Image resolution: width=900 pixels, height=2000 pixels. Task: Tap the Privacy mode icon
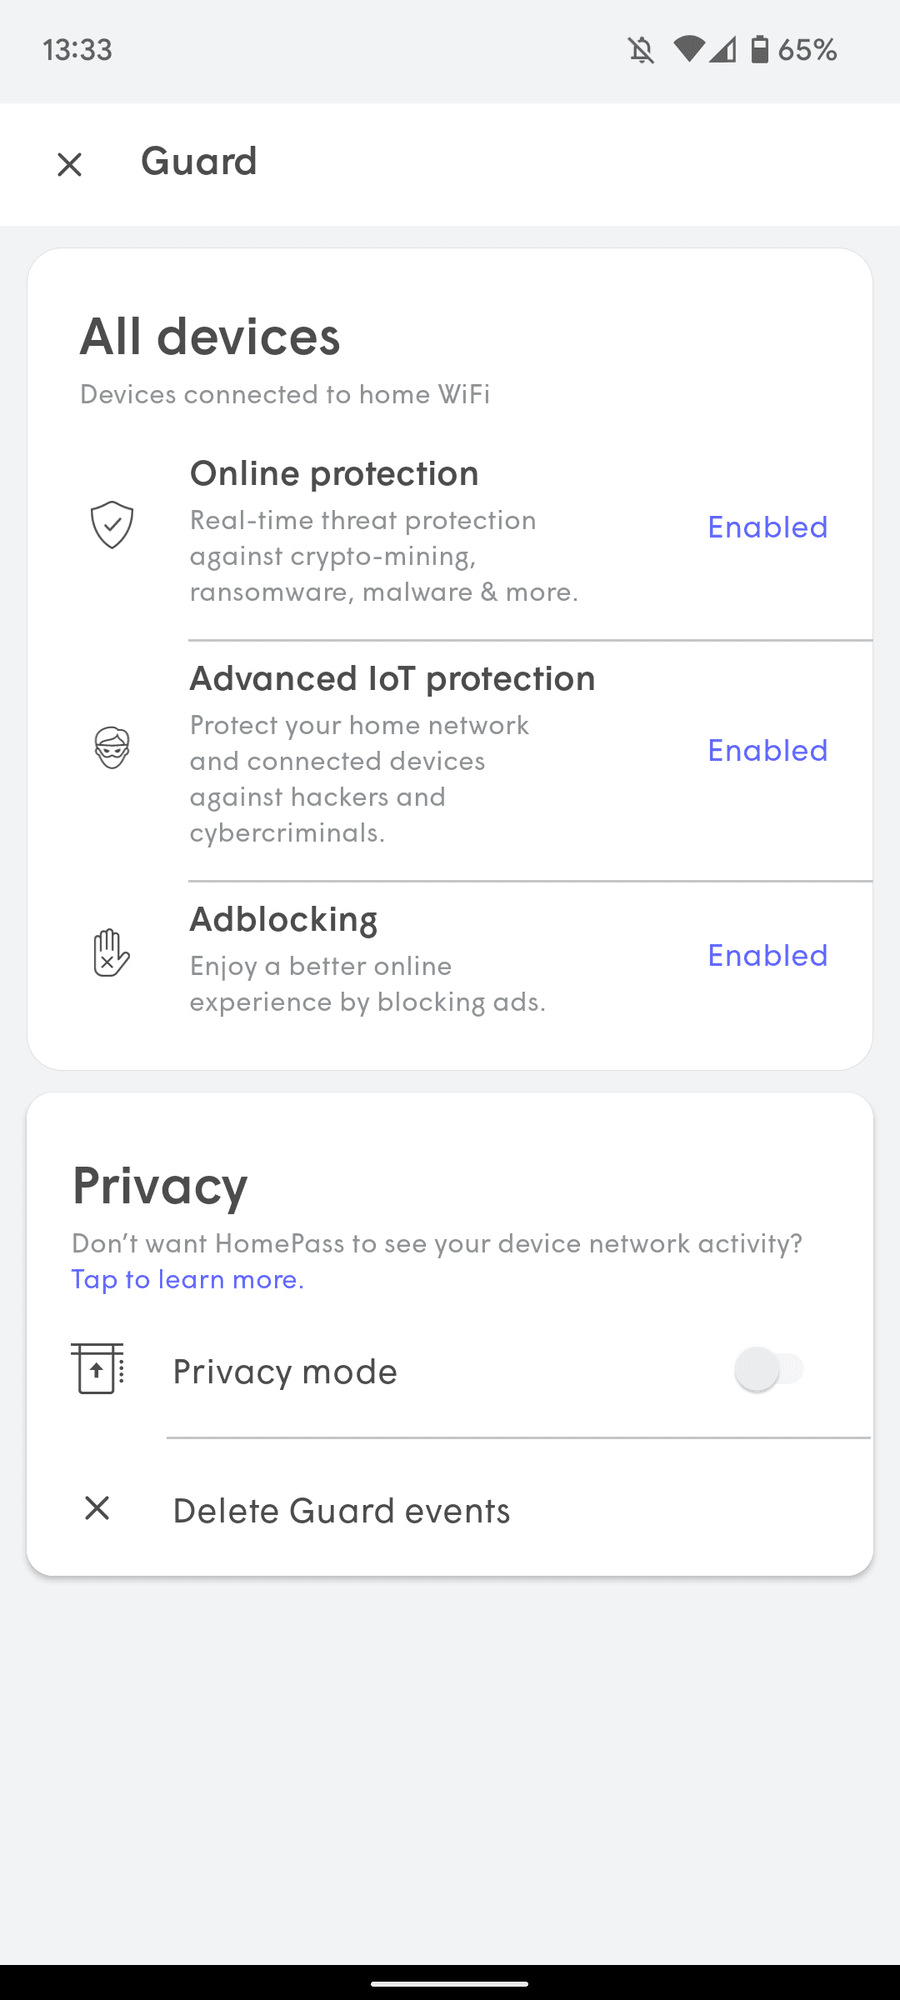98,1369
